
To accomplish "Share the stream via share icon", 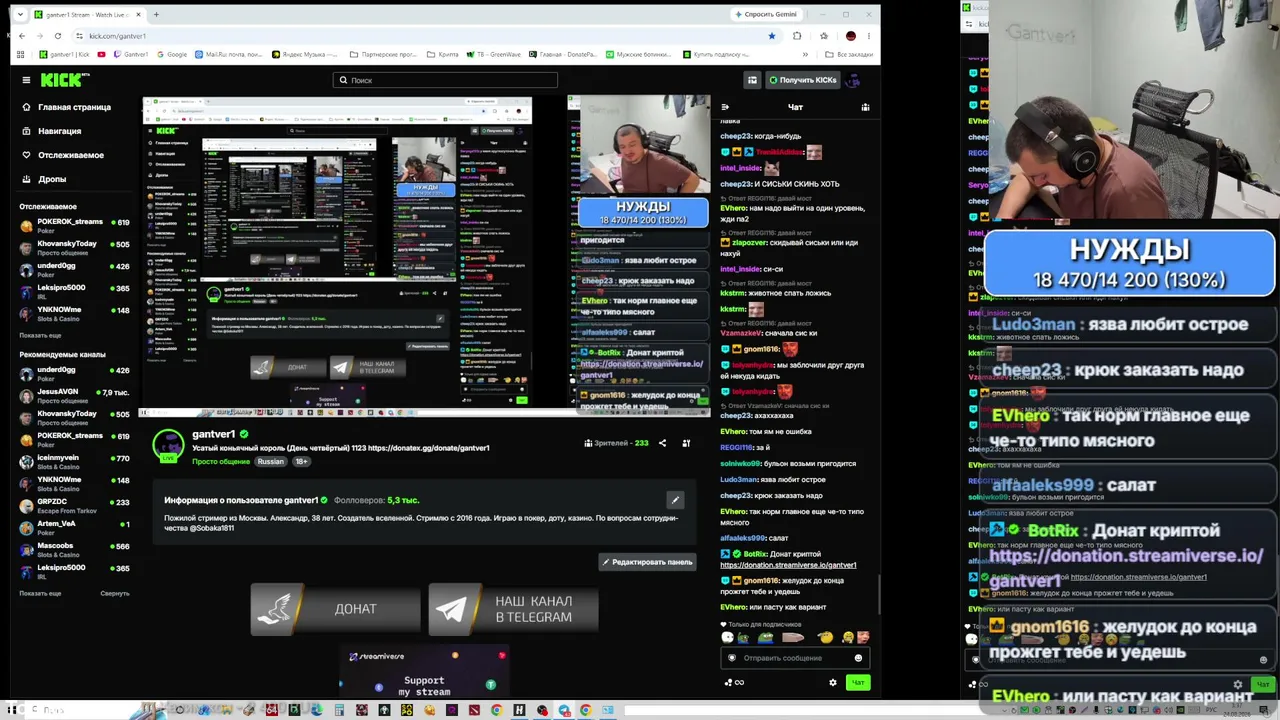I will (x=662, y=443).
